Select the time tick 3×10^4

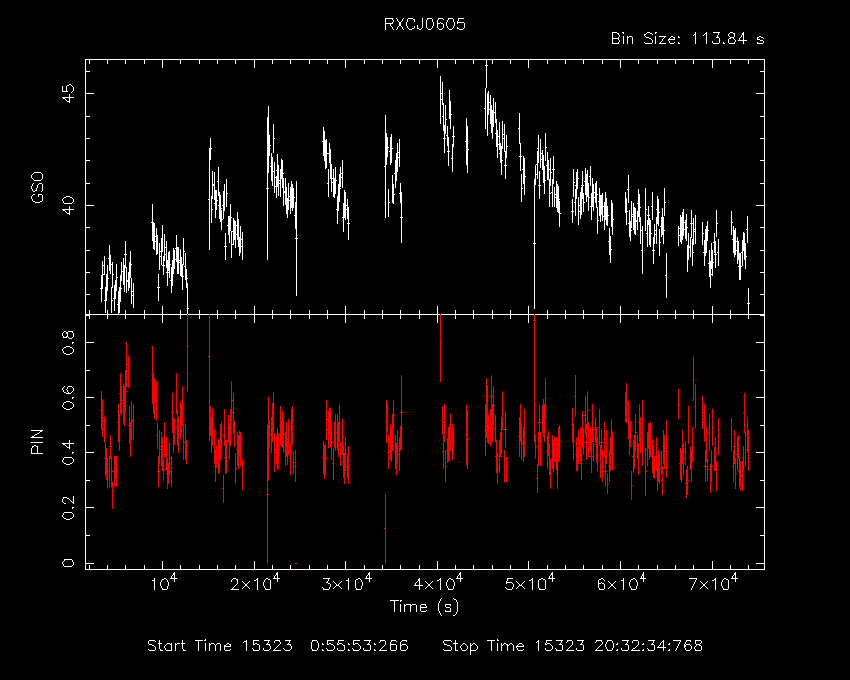(x=347, y=582)
